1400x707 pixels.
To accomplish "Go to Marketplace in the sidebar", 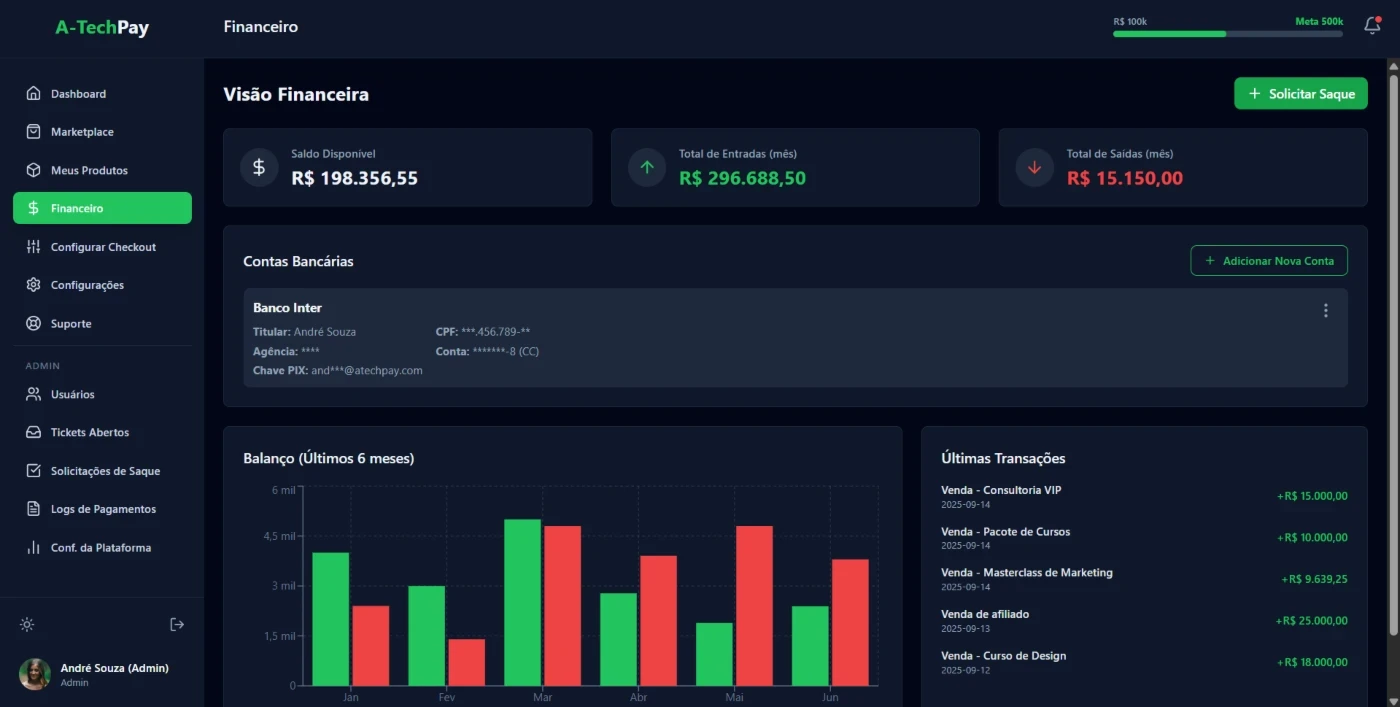I will coord(82,132).
